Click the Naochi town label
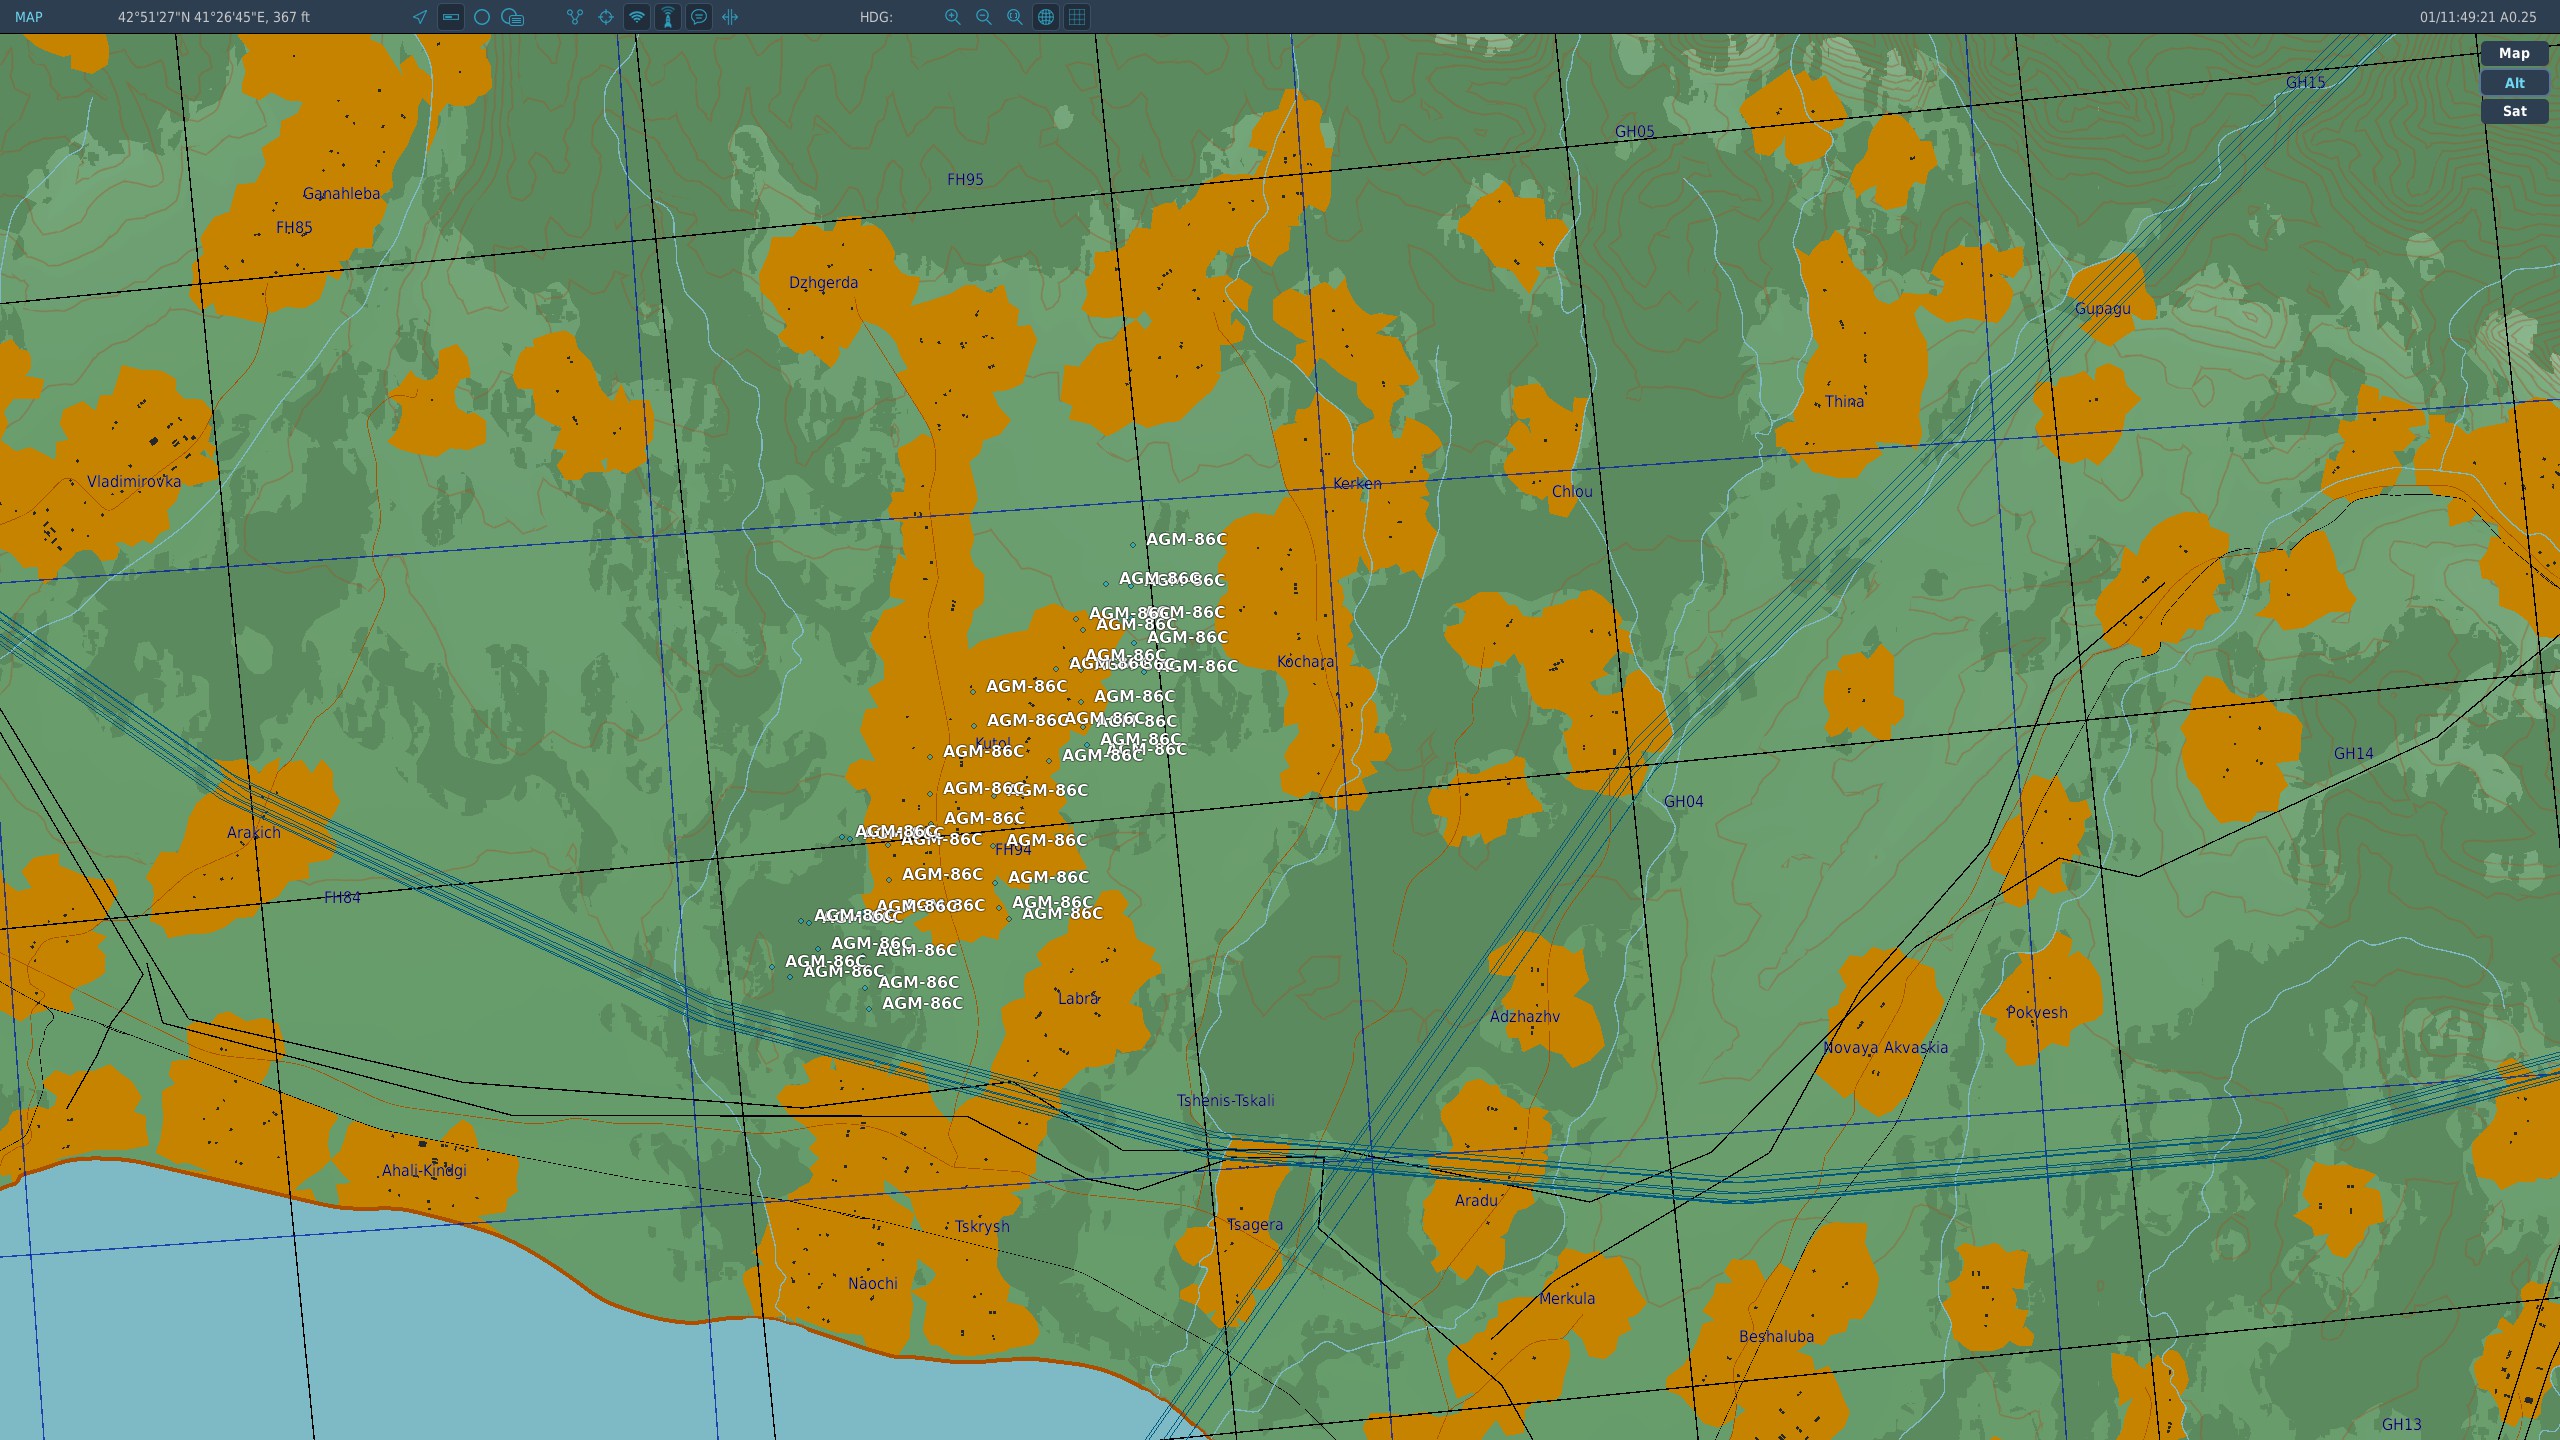Screen dimensions: 2560x1440 point(872,1284)
